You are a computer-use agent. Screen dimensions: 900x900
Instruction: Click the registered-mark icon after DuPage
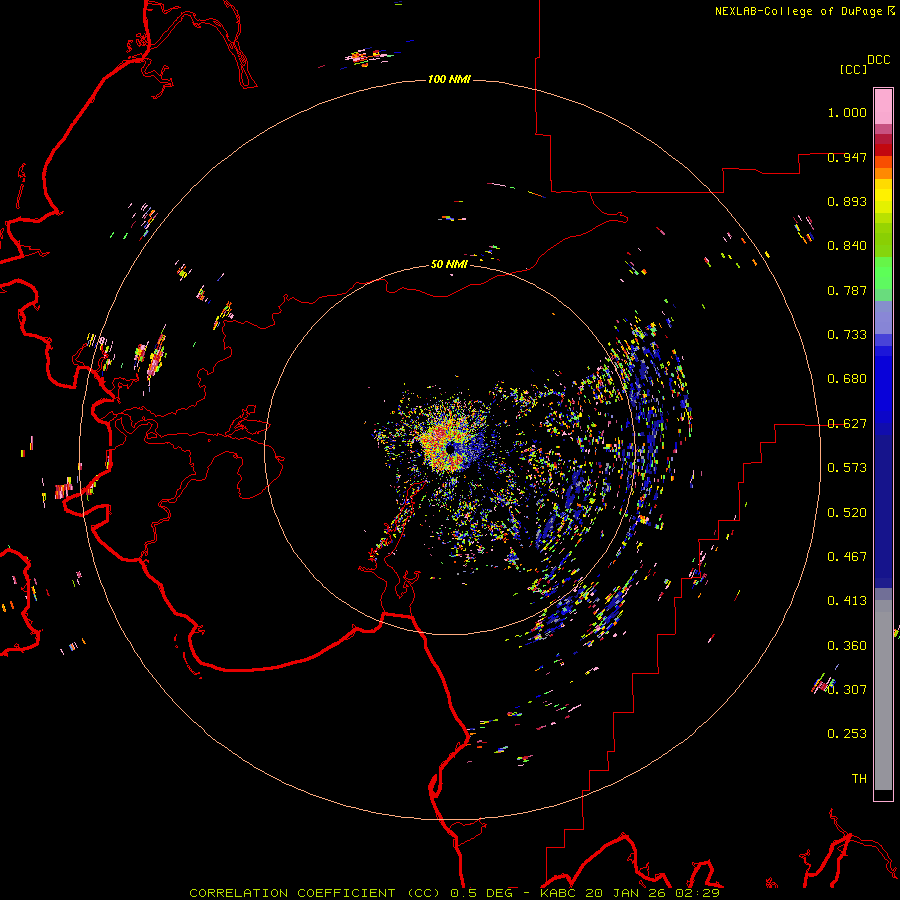pos(891,10)
